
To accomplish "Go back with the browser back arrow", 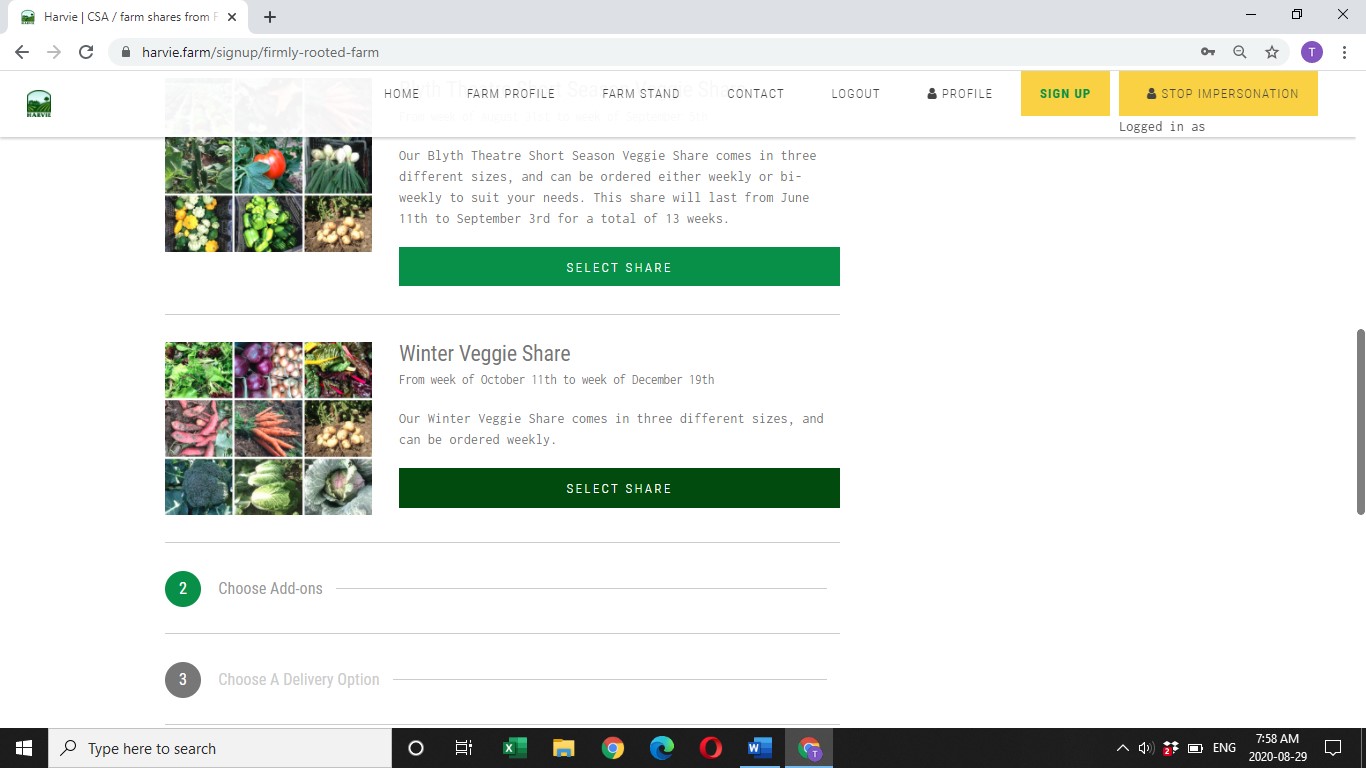I will click(22, 52).
